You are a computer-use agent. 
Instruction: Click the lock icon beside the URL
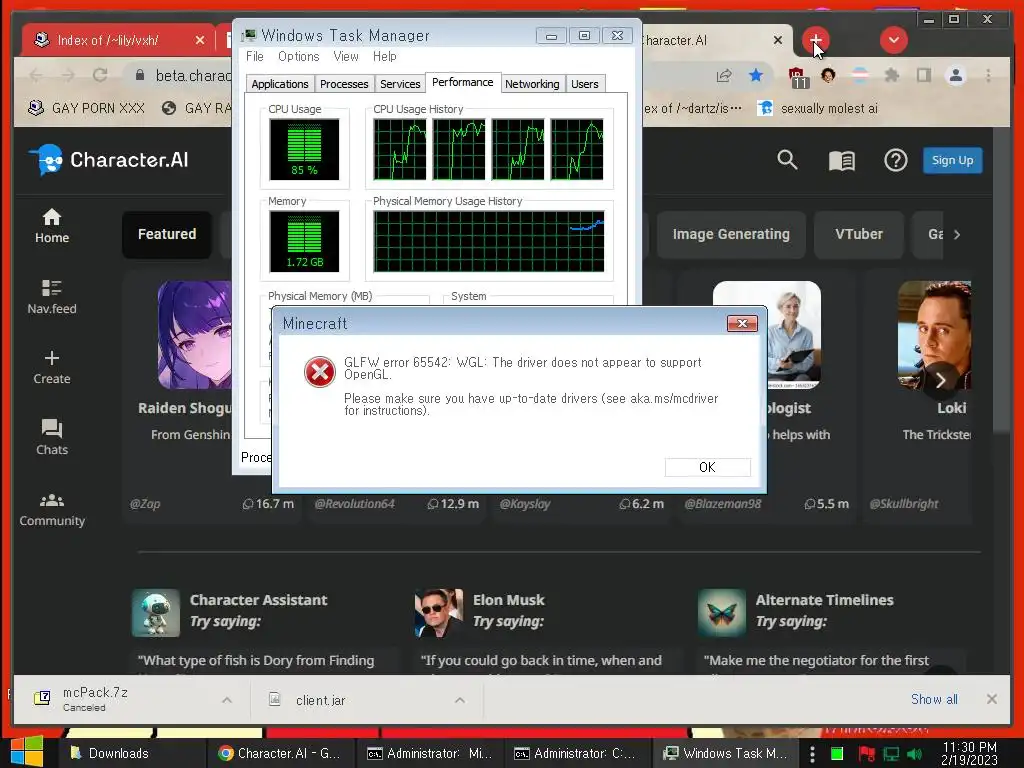140,75
